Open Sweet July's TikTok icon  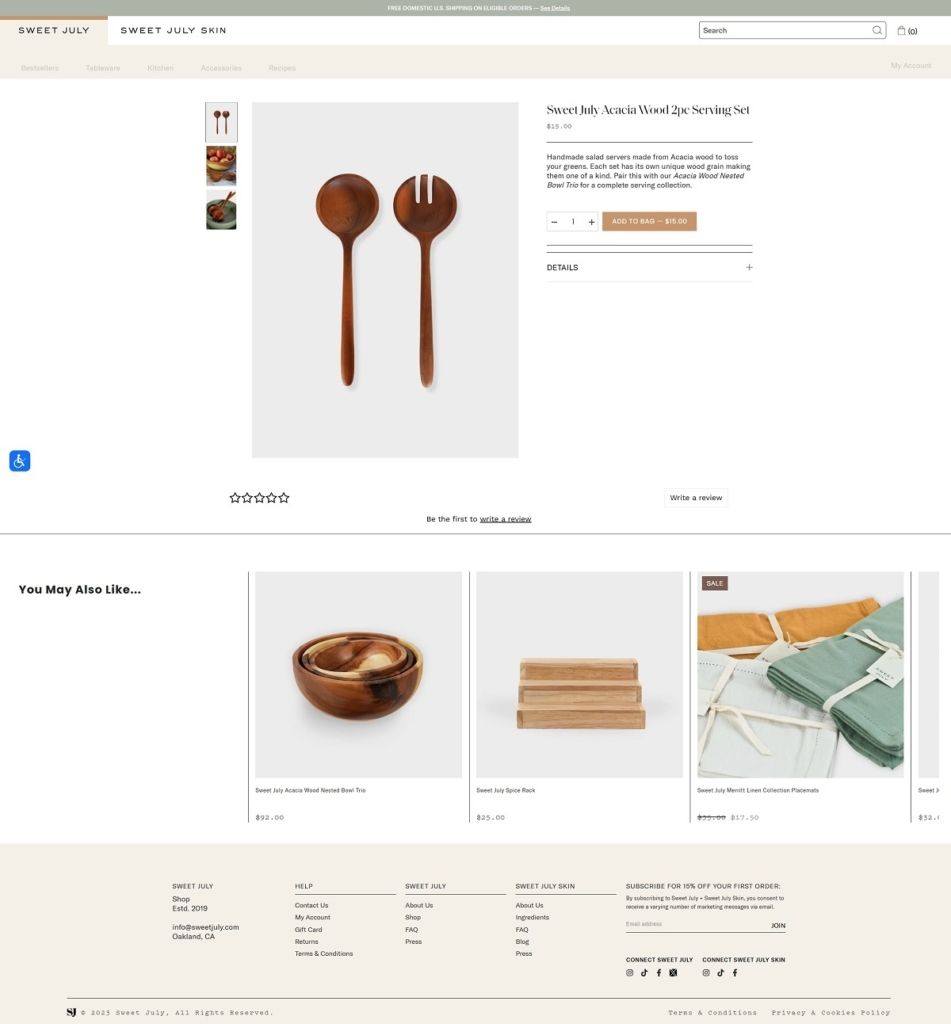tap(644, 972)
